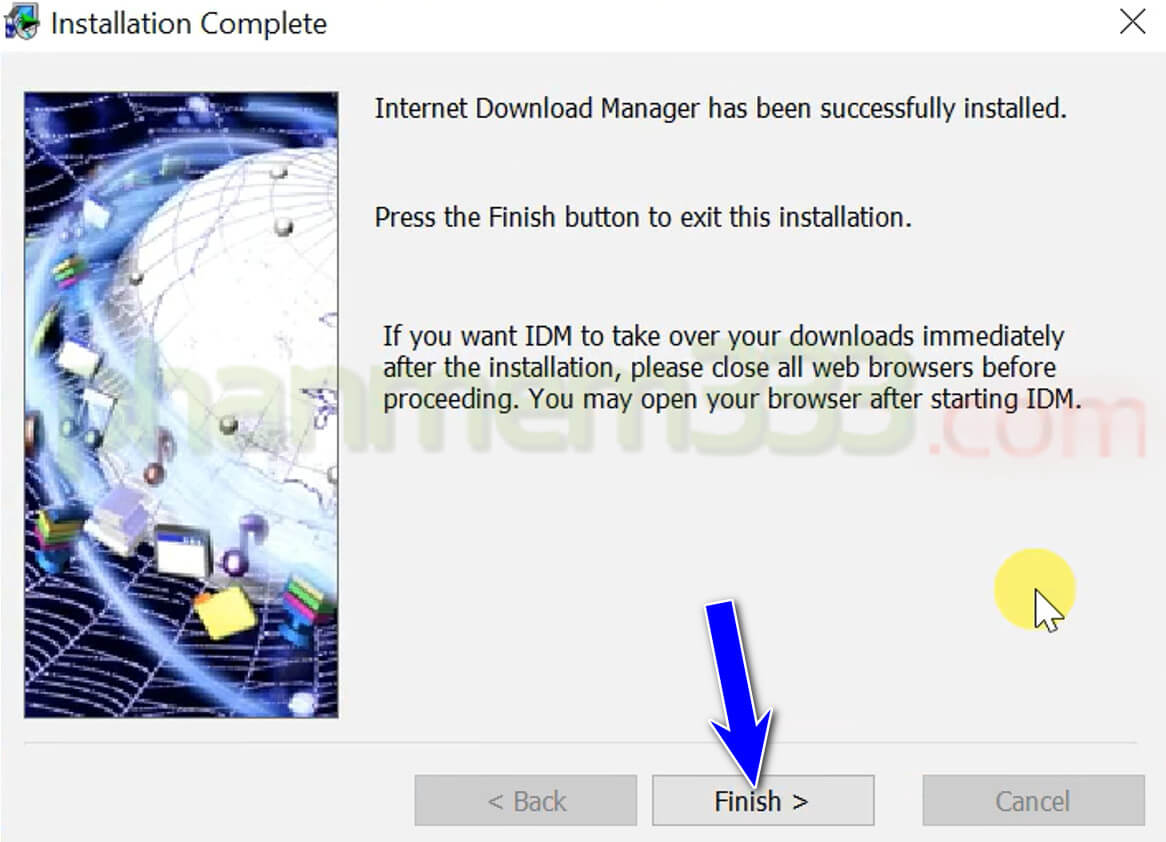Viewport: 1166px width, 842px height.
Task: Click the red '.com' watermark text
Action: [1037, 420]
